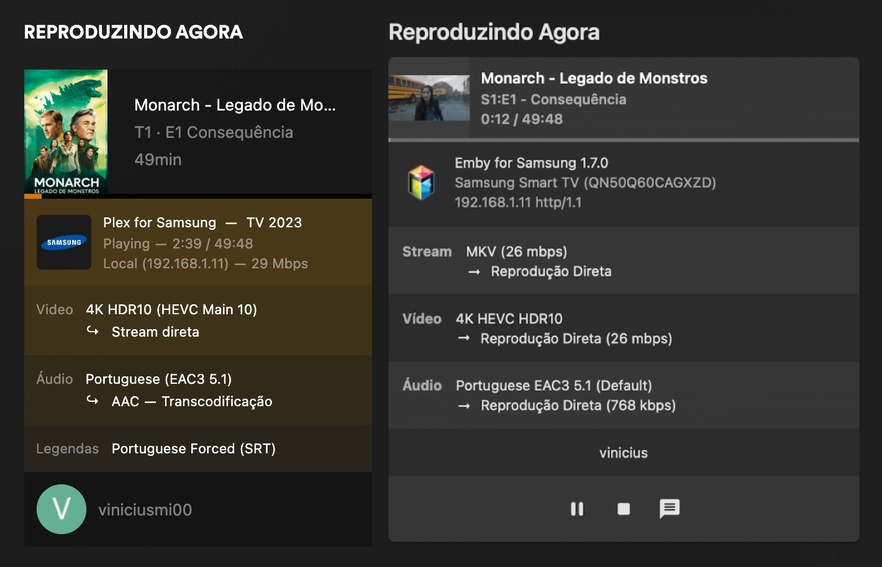The height and width of the screenshot is (567, 882).
Task: Click the 'Reproduzindo Agora' Emby heading
Action: (494, 32)
